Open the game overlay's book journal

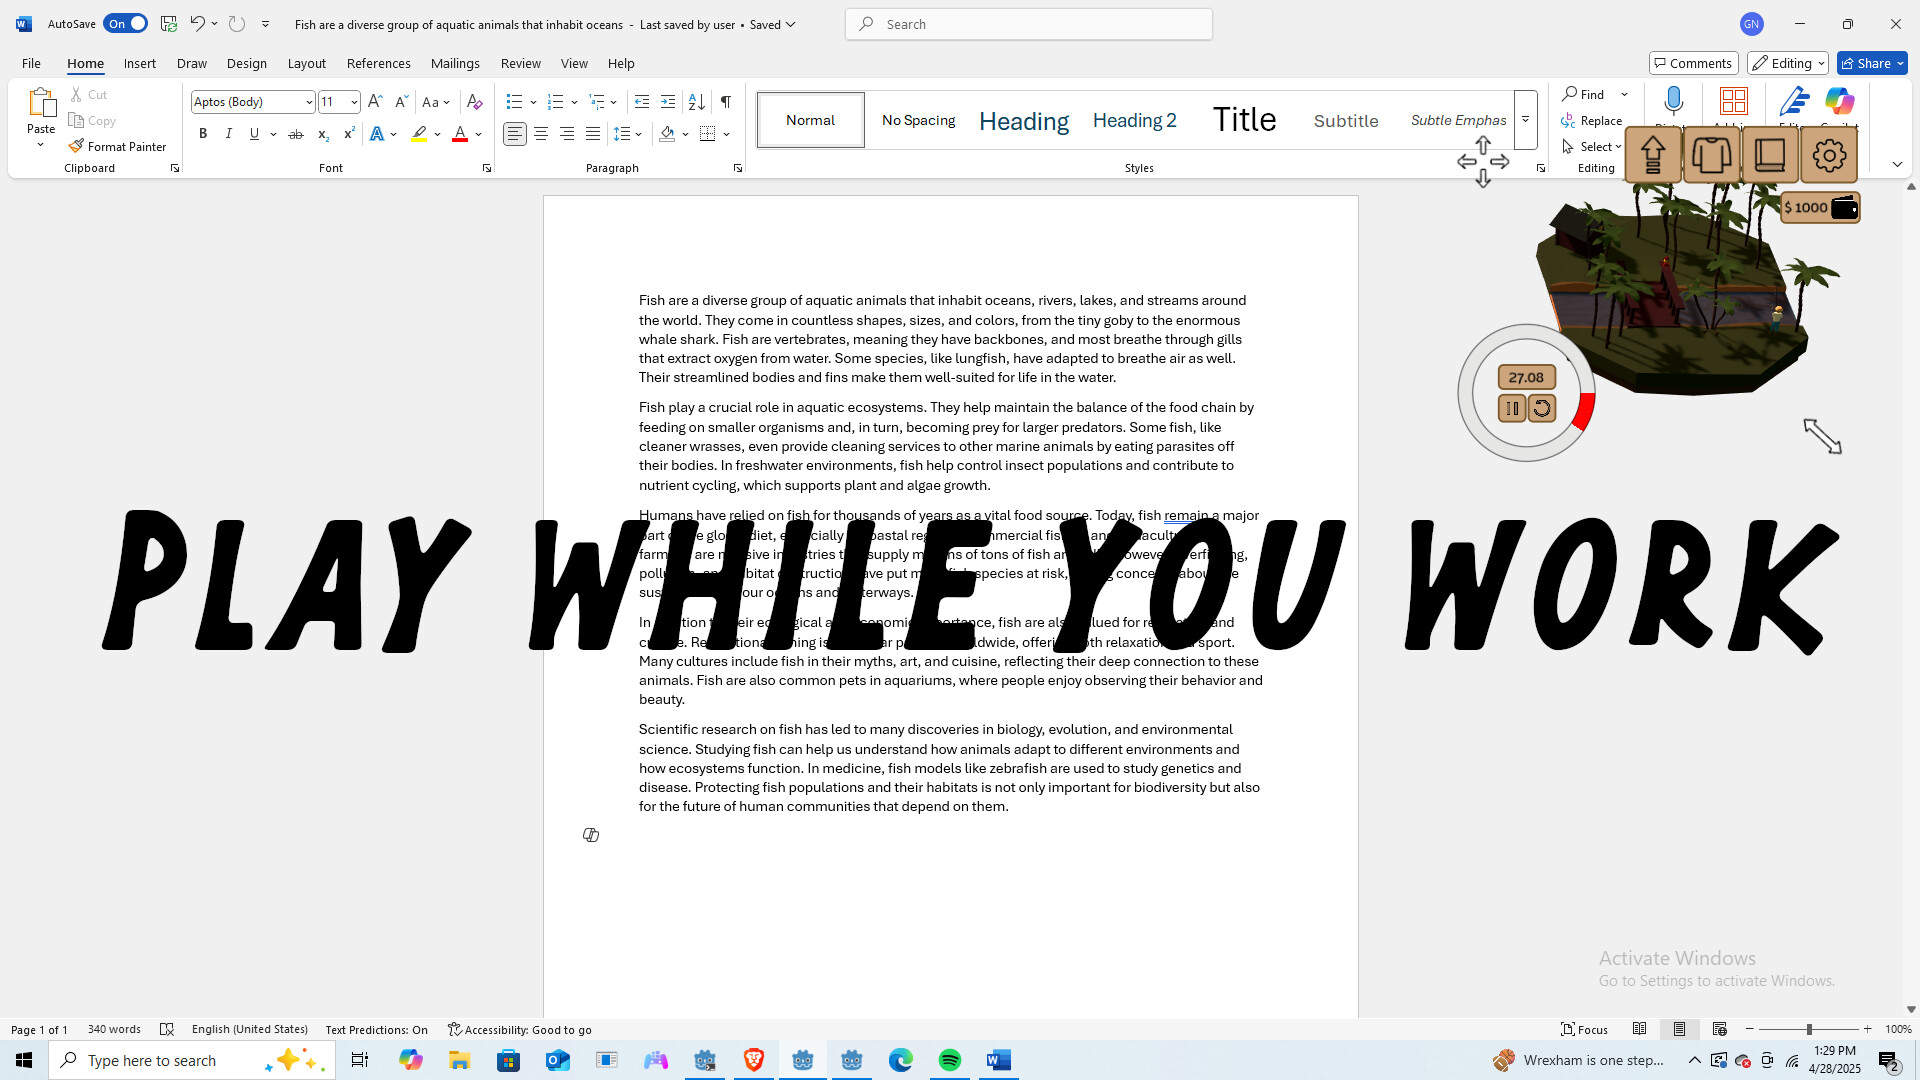pos(1770,155)
